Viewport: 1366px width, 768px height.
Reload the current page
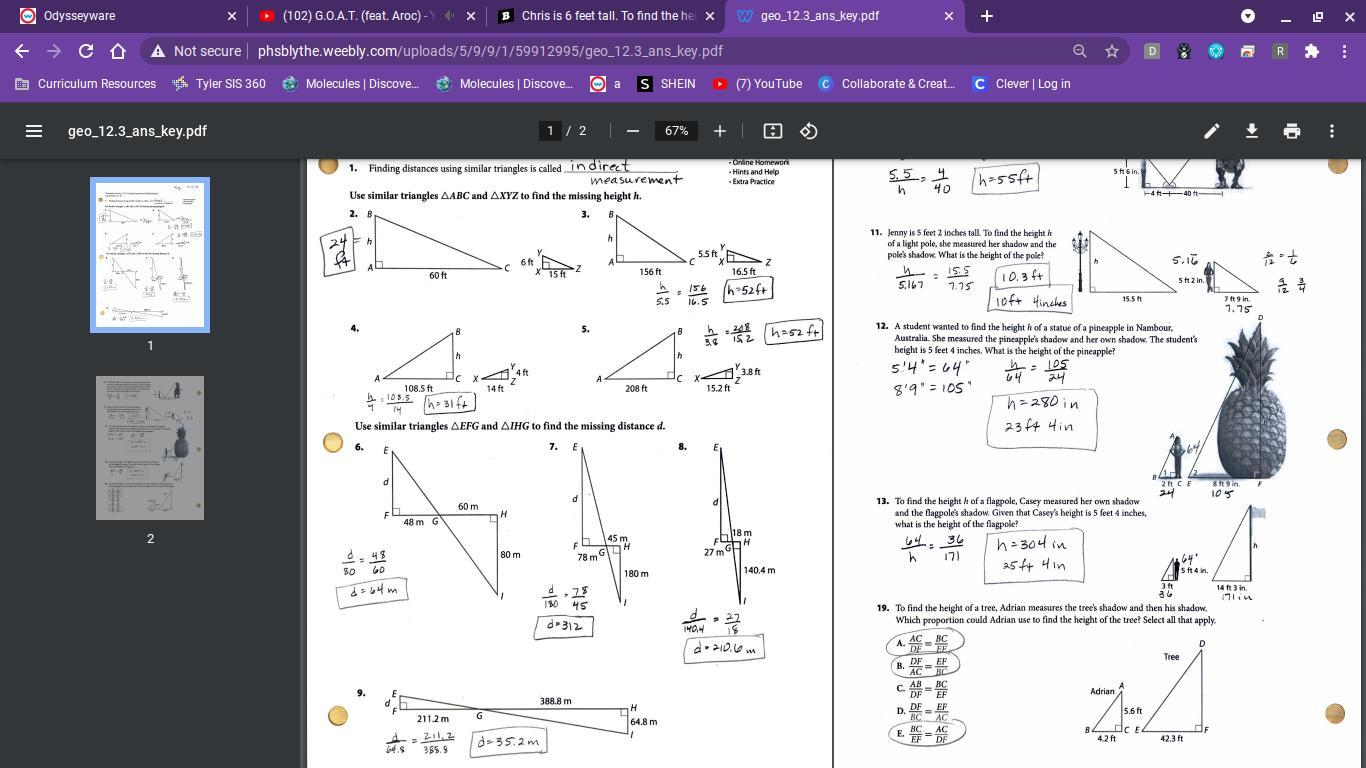86,51
